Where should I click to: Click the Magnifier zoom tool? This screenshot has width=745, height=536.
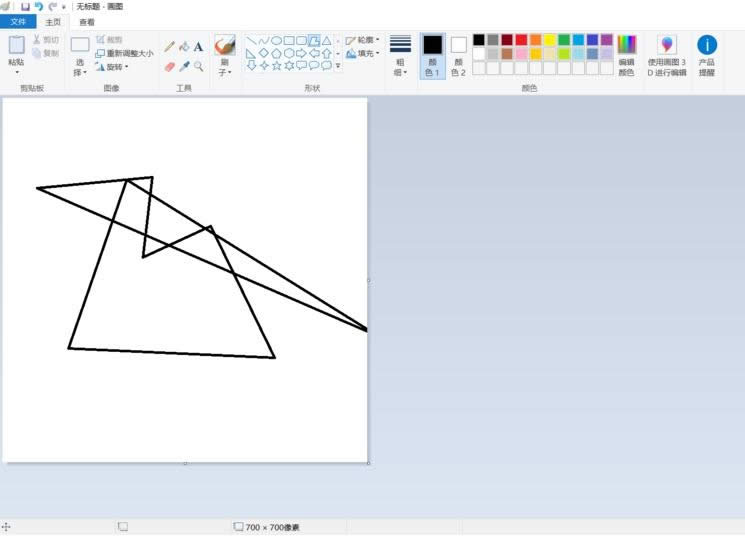[x=198, y=66]
